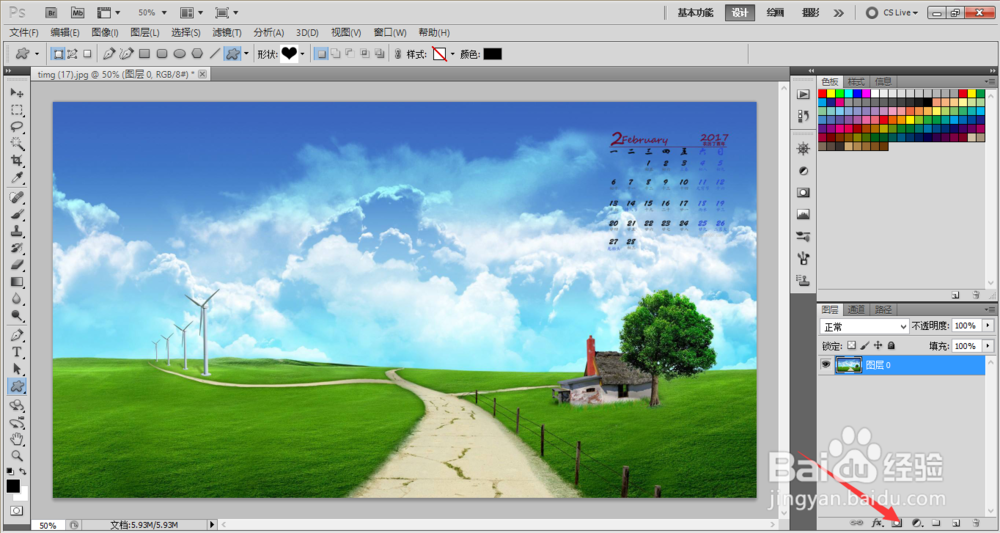1000x533 pixels.
Task: Open the Arrange Documents dropdown
Action: point(191,12)
